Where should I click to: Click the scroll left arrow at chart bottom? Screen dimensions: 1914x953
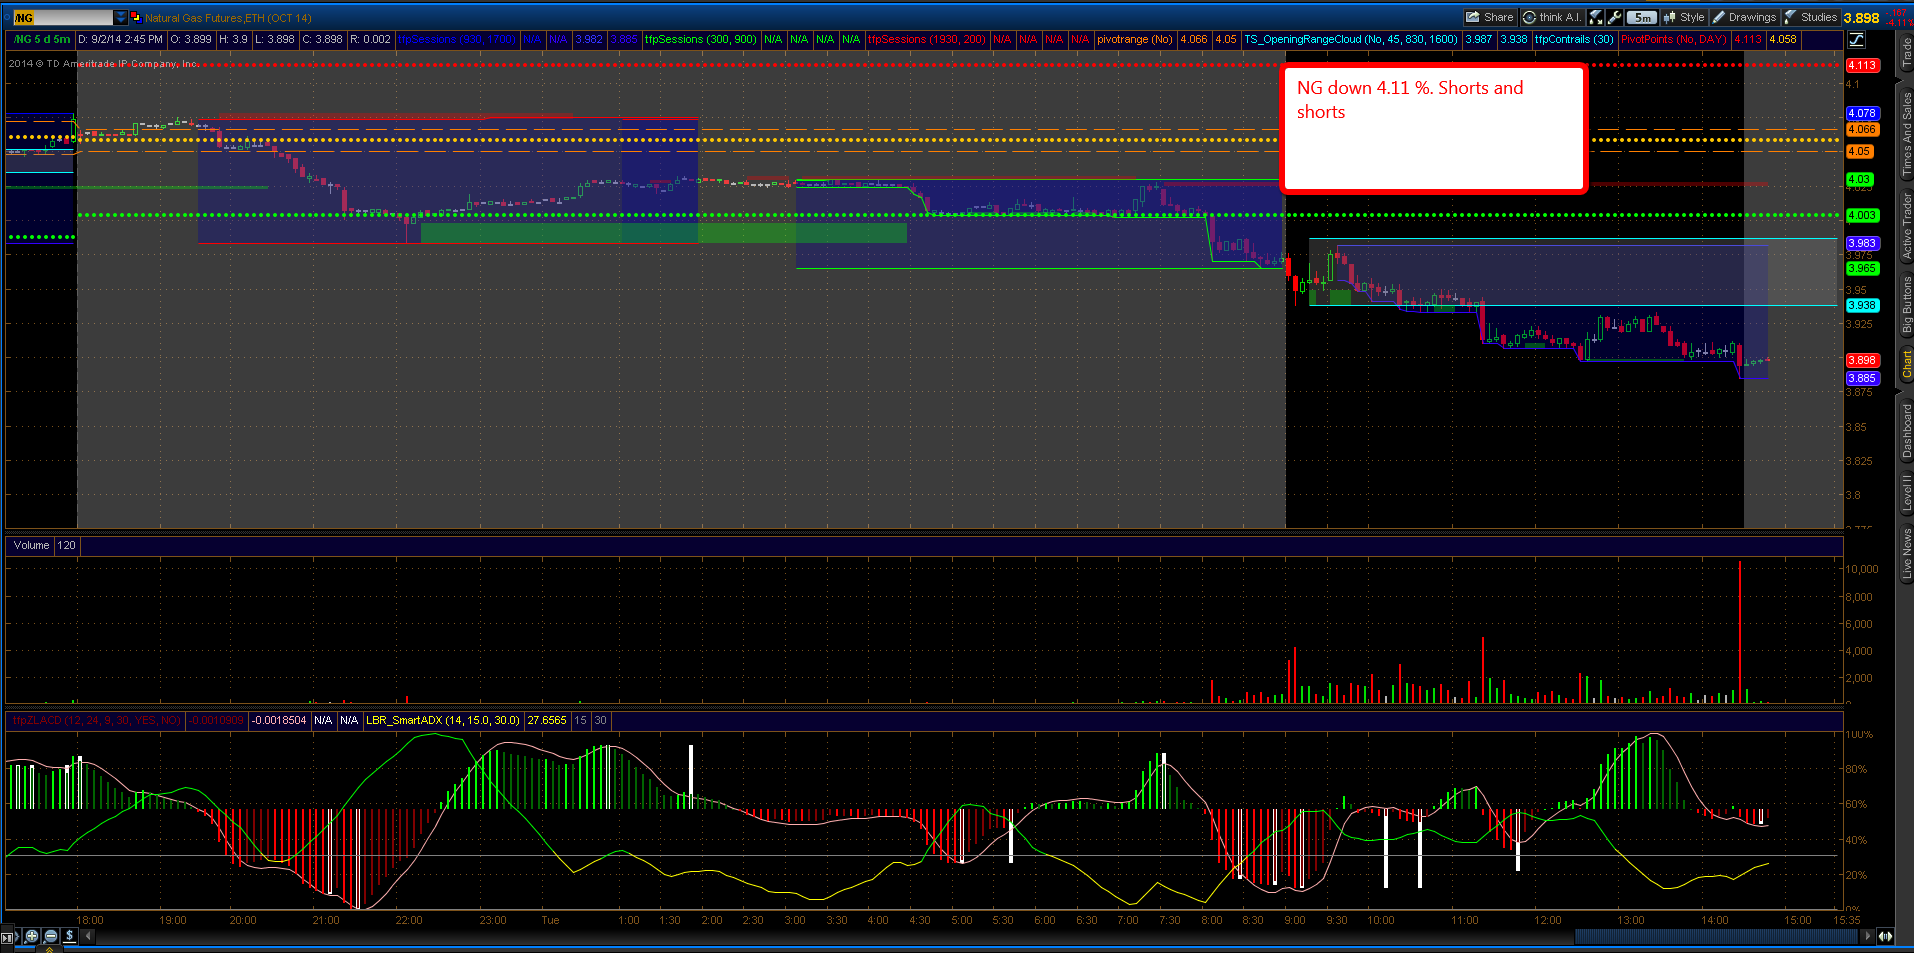click(x=88, y=936)
